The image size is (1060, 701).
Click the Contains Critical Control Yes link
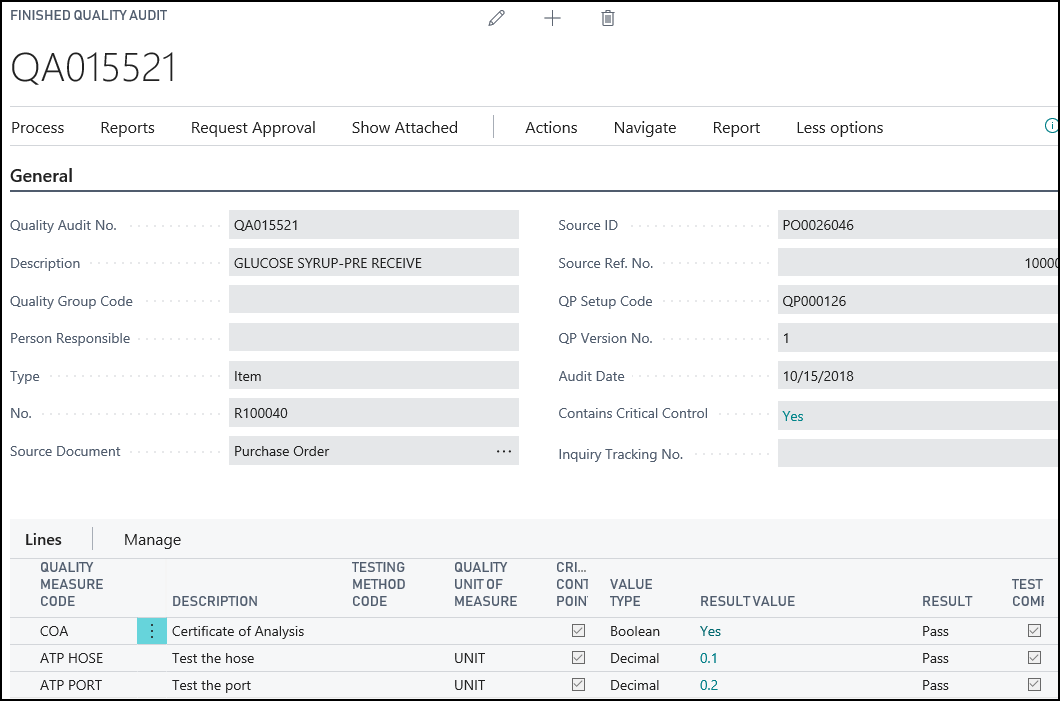pos(793,416)
